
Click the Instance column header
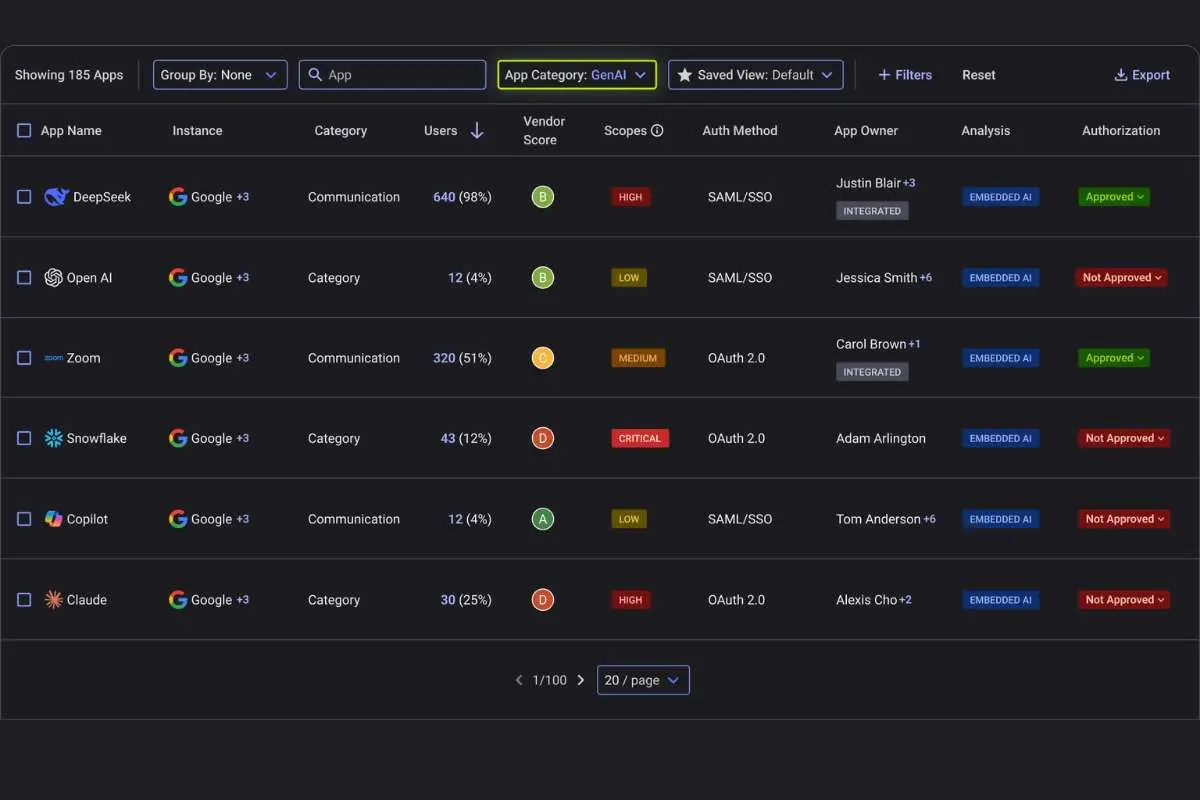coord(197,131)
